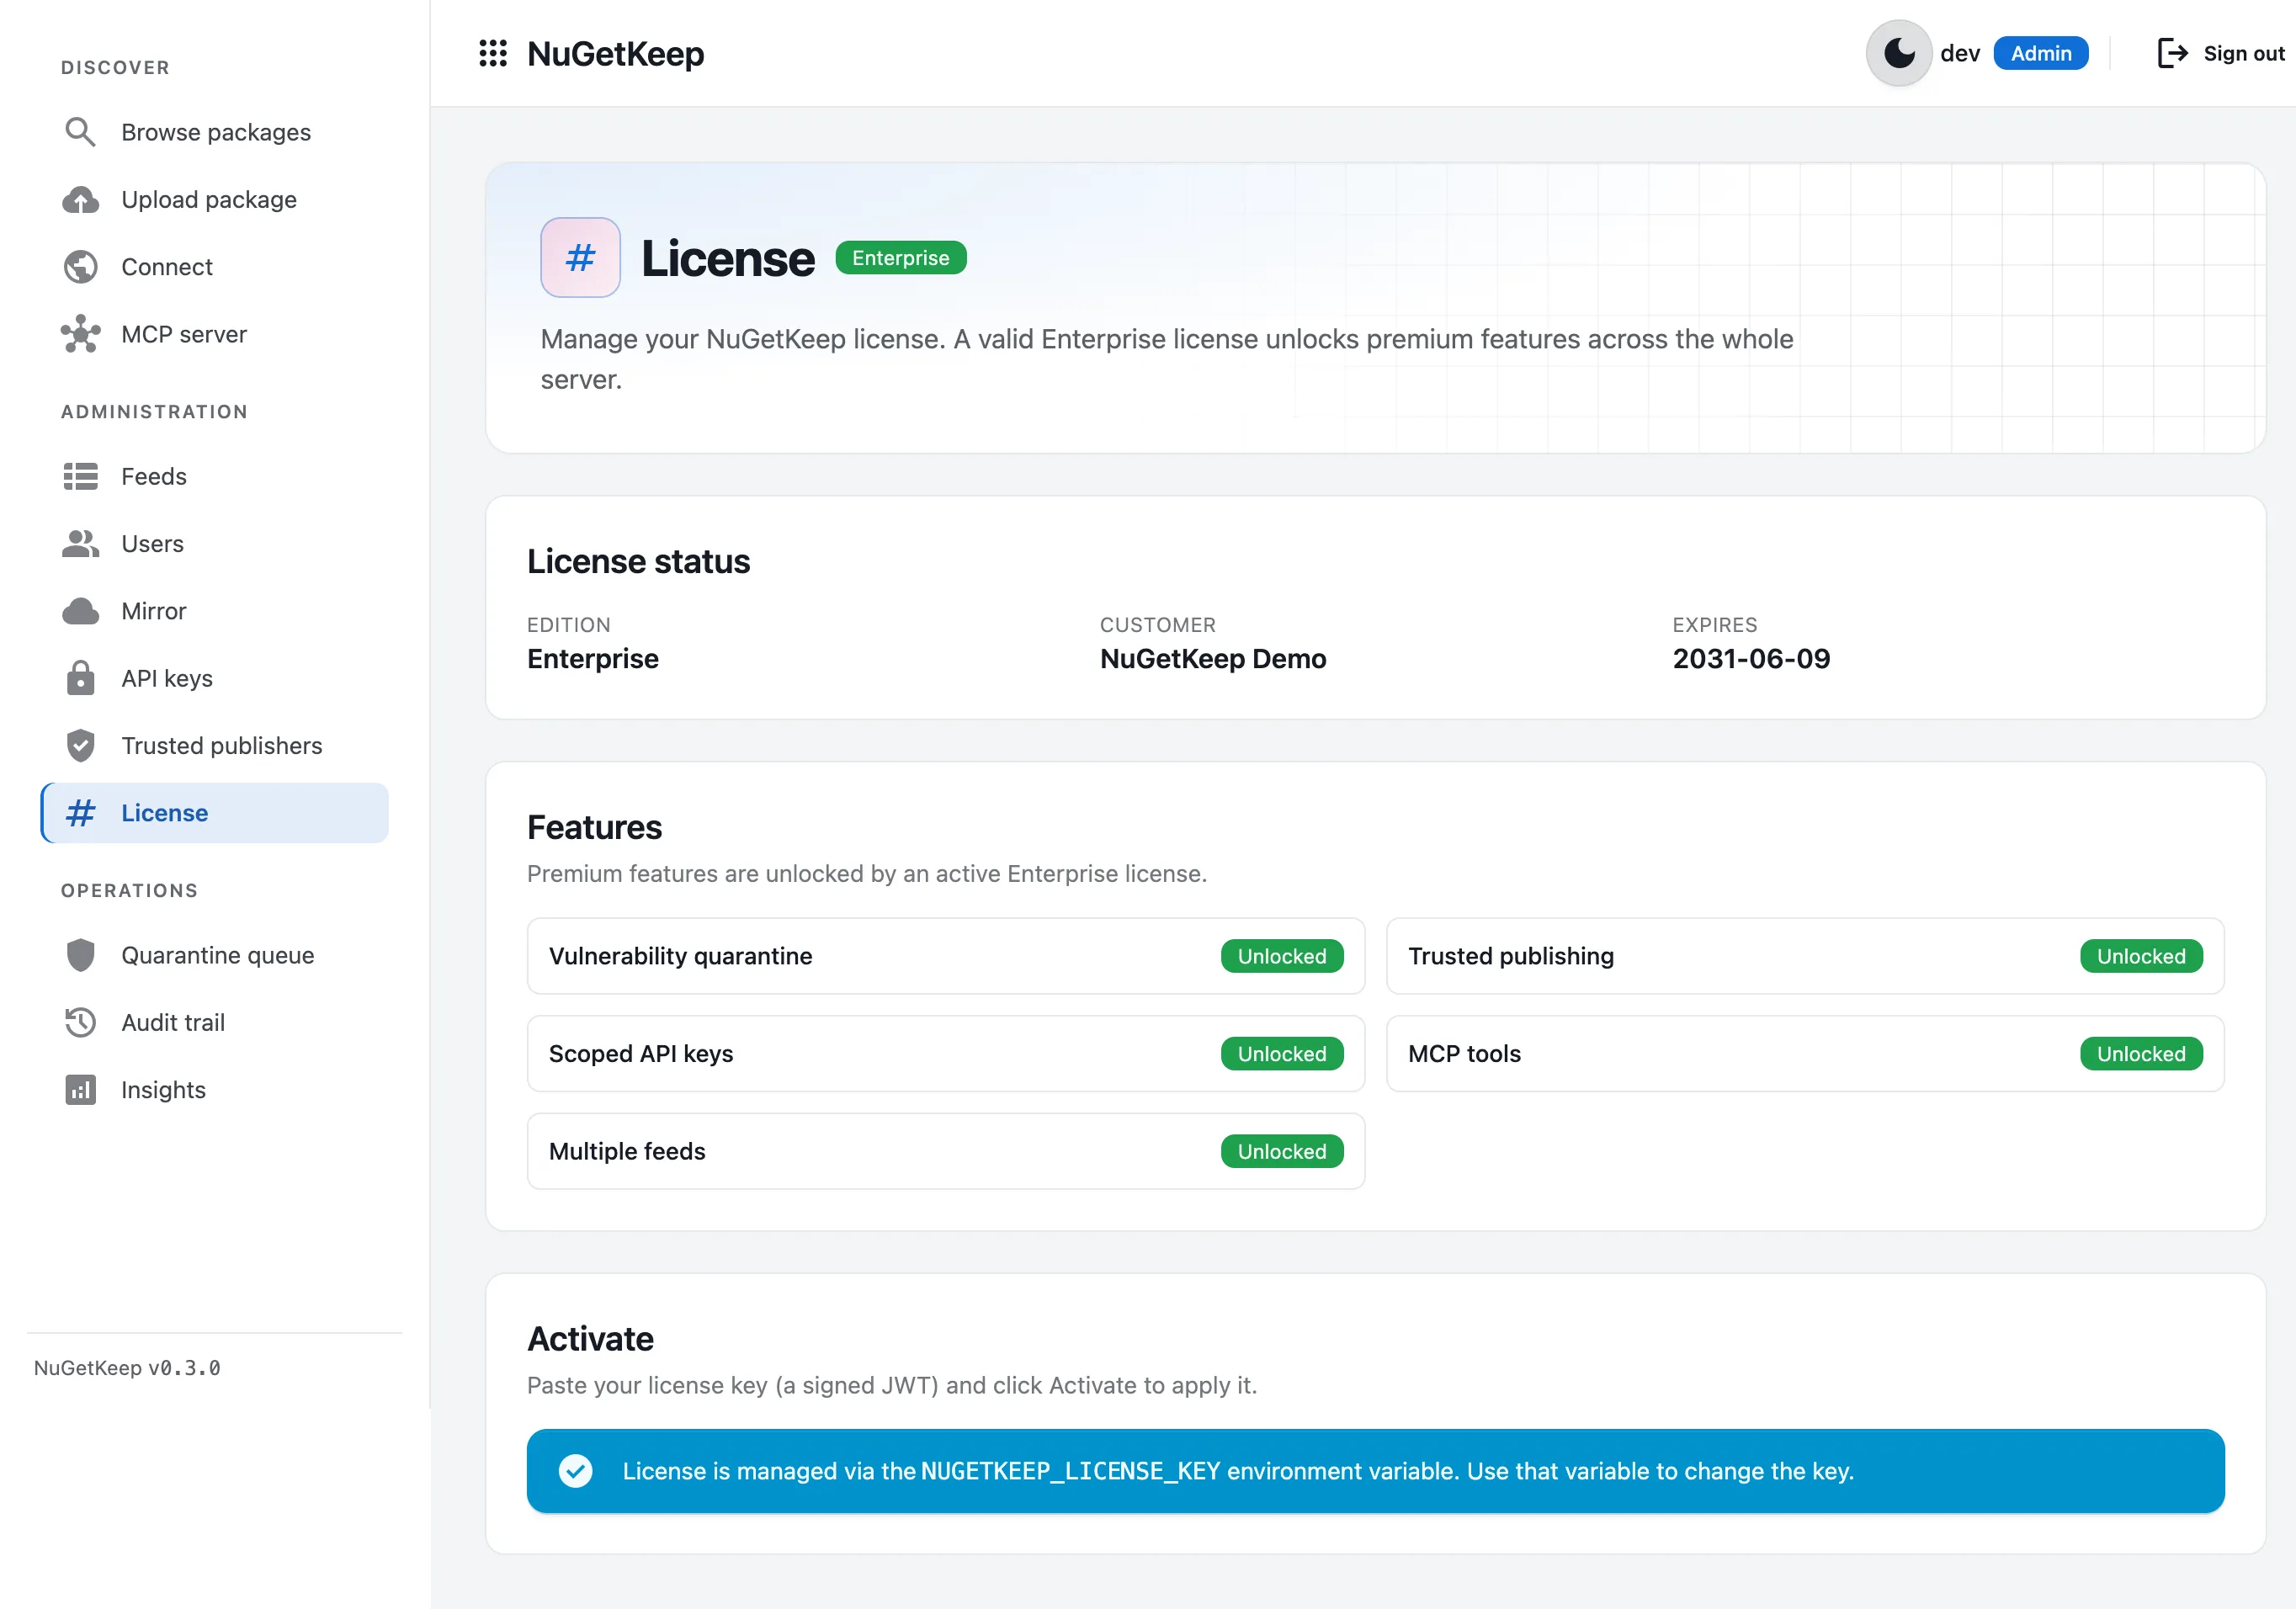Click the Vulnerability quarantine feature label
This screenshot has height=1609, width=2296.
point(680,956)
